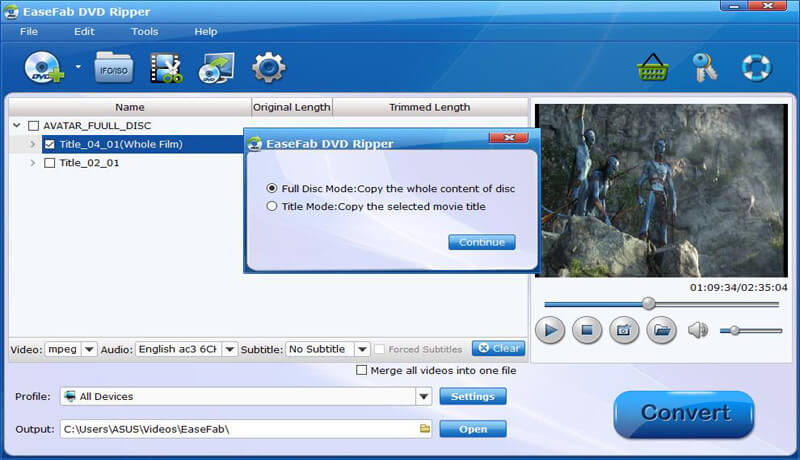Viewport: 800px width, 460px height.
Task: Click the keys register icon
Action: pos(705,67)
